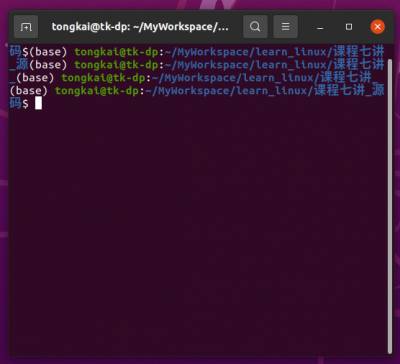Open the hamburger menu
This screenshot has height=364, width=400.
pyautogui.click(x=286, y=27)
